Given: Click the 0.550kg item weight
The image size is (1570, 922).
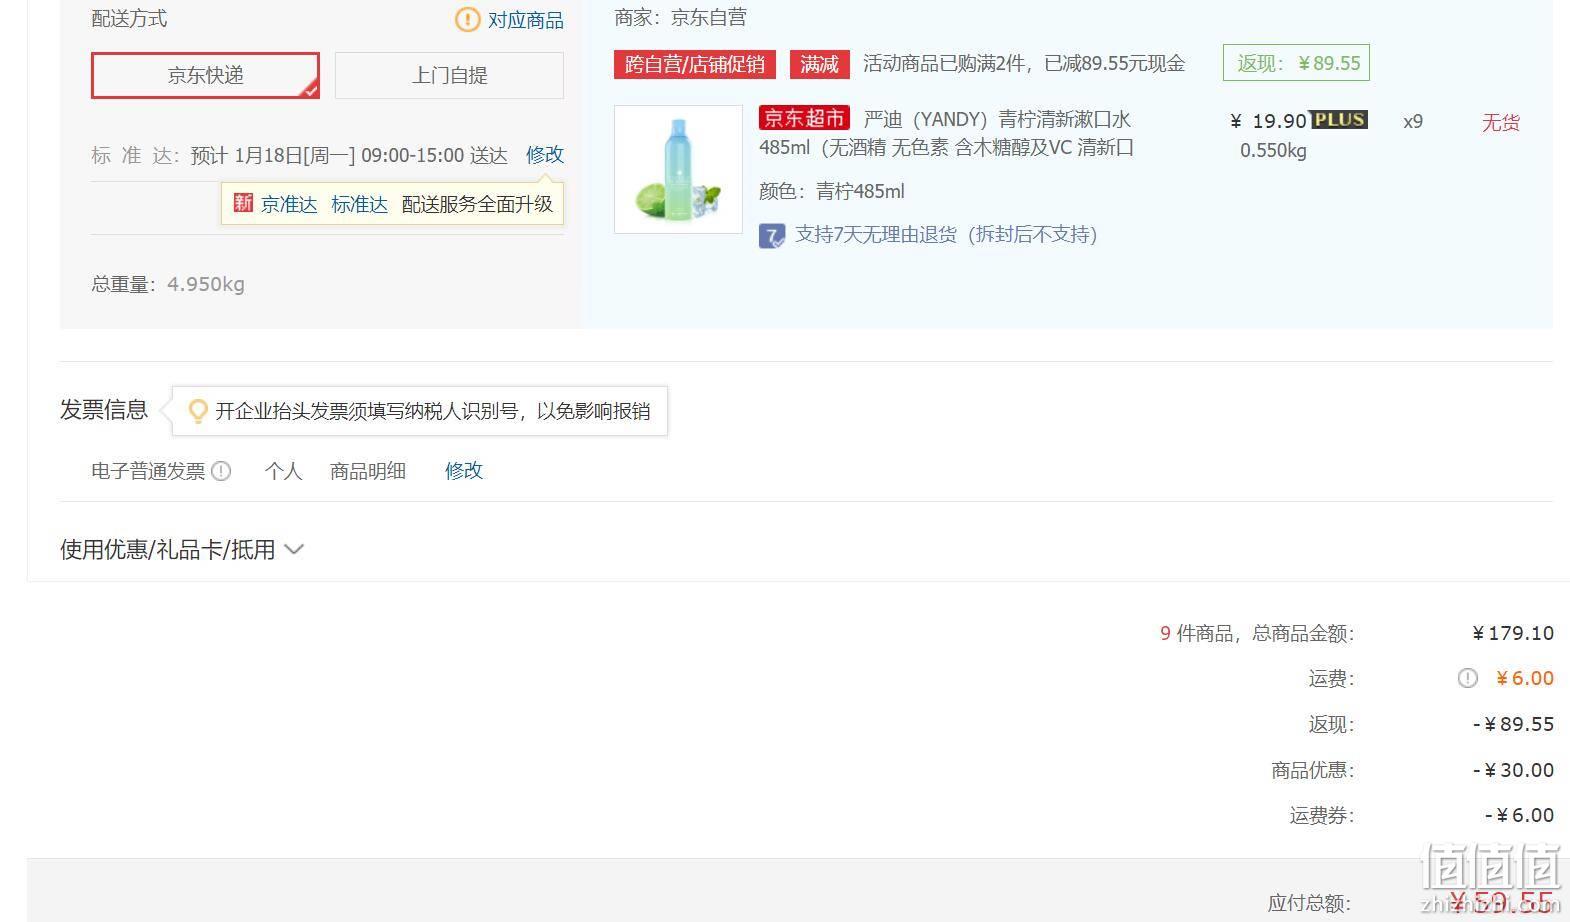Looking at the screenshot, I should click(1273, 151).
